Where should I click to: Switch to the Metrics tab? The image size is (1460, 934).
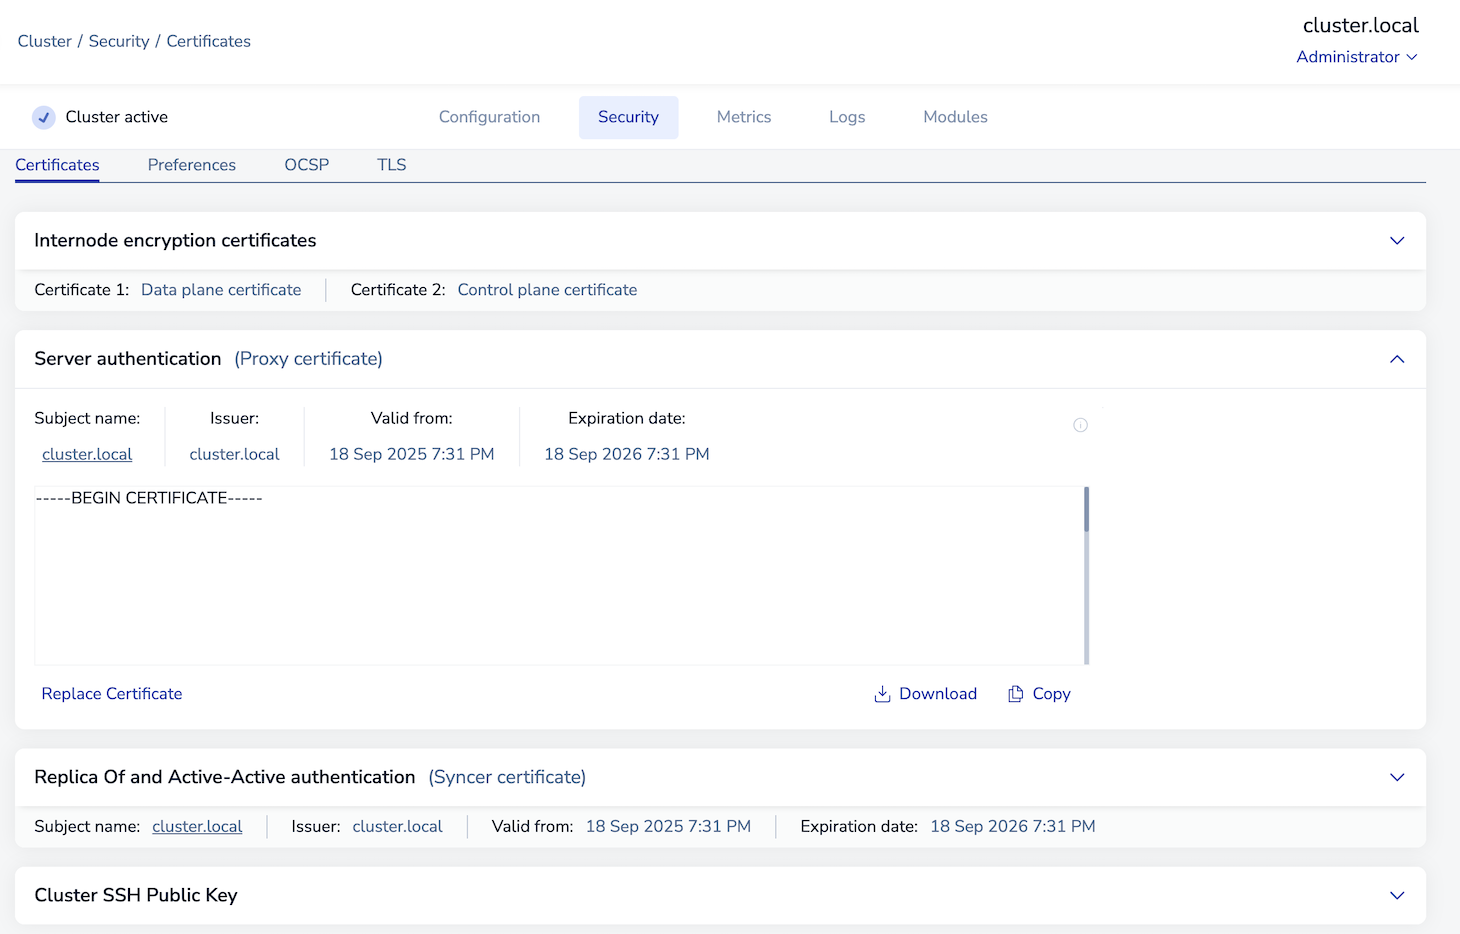point(743,117)
